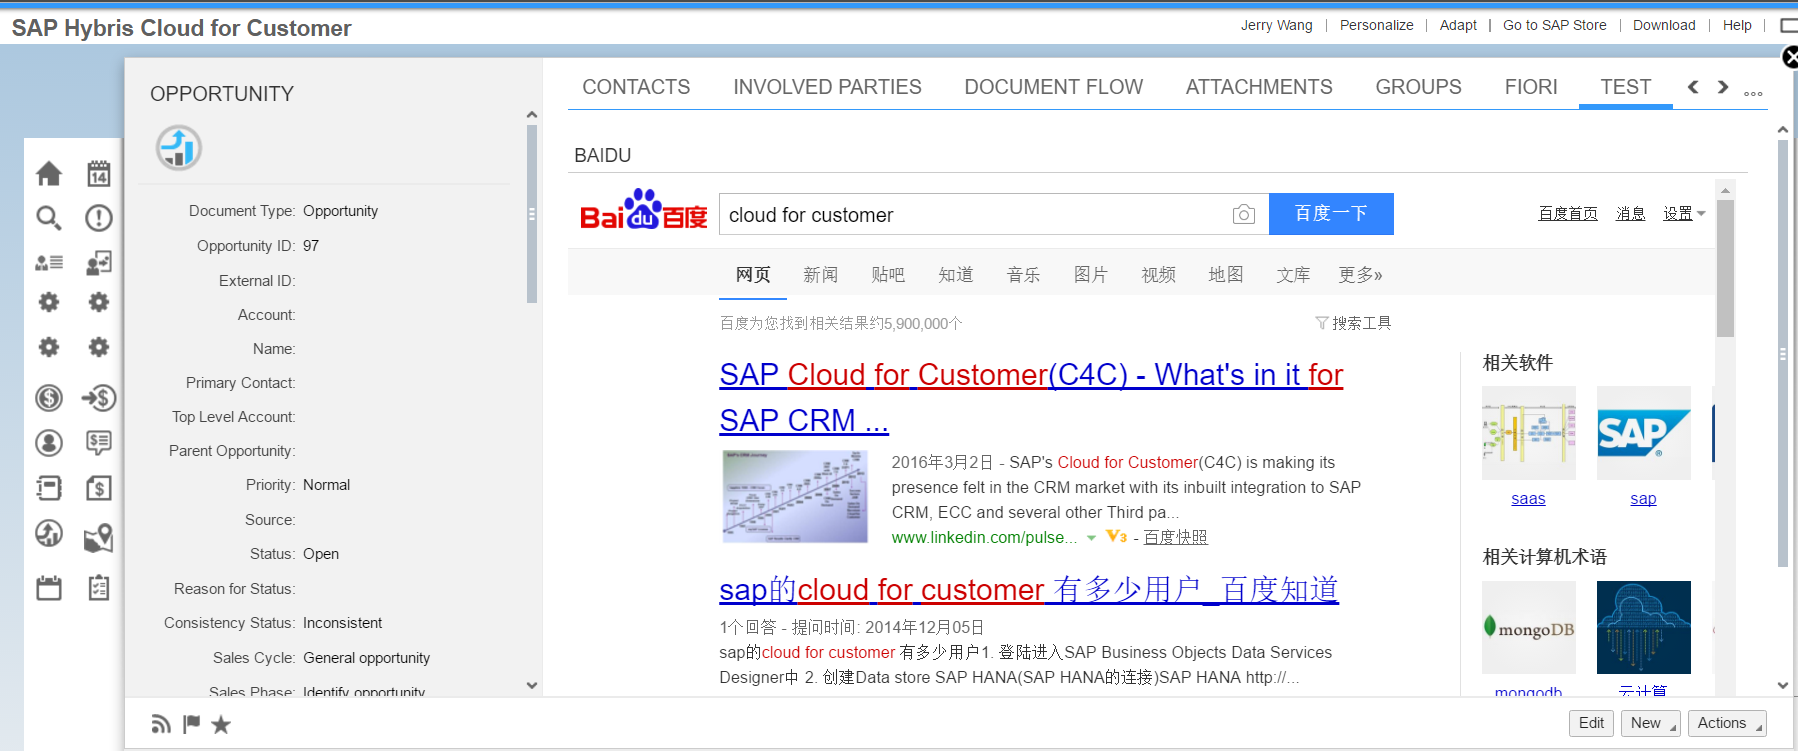Open the person circle icon in sidebar
1798x751 pixels.
[49, 443]
